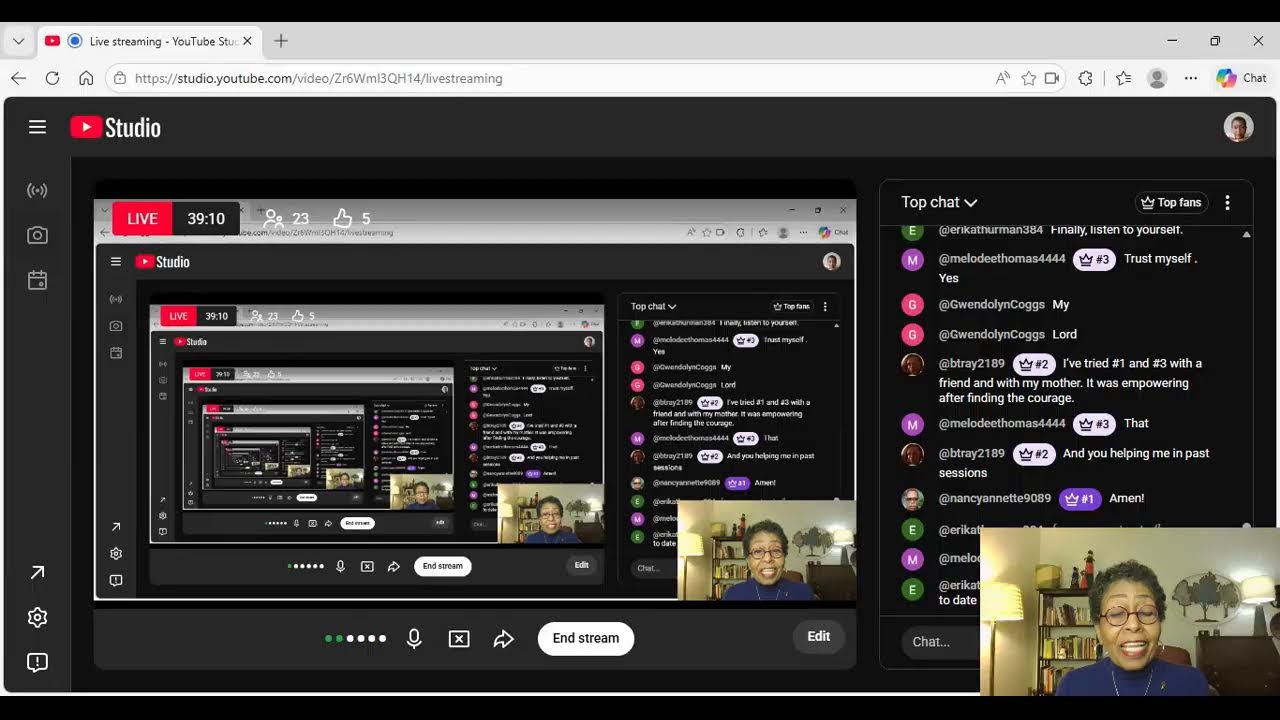Click the end-screen box icon beside the microphone
The height and width of the screenshot is (720, 1280).
pos(459,638)
